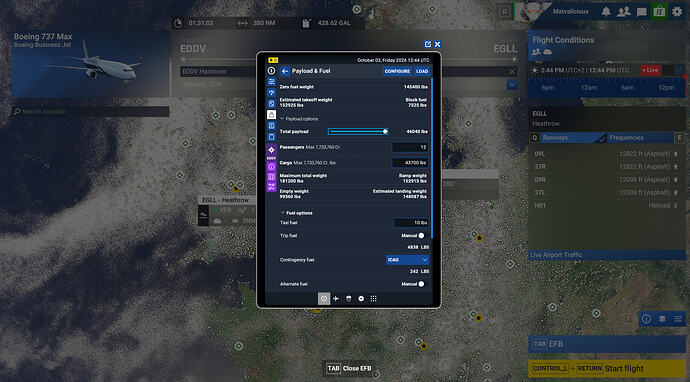Click the Cargo weight input field
Image resolution: width=690 pixels, height=382 pixels.
(x=410, y=162)
